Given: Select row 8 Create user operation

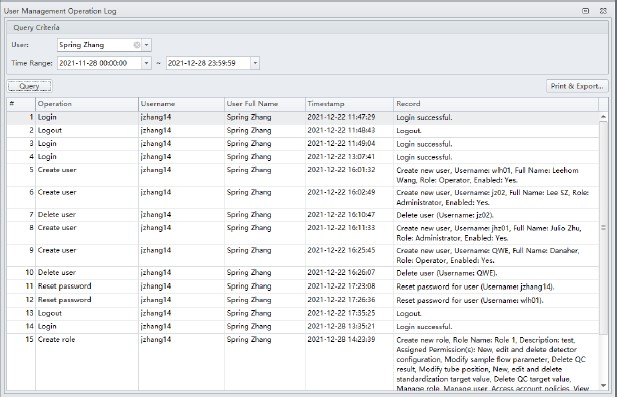Looking at the screenshot, I should pyautogui.click(x=57, y=228).
